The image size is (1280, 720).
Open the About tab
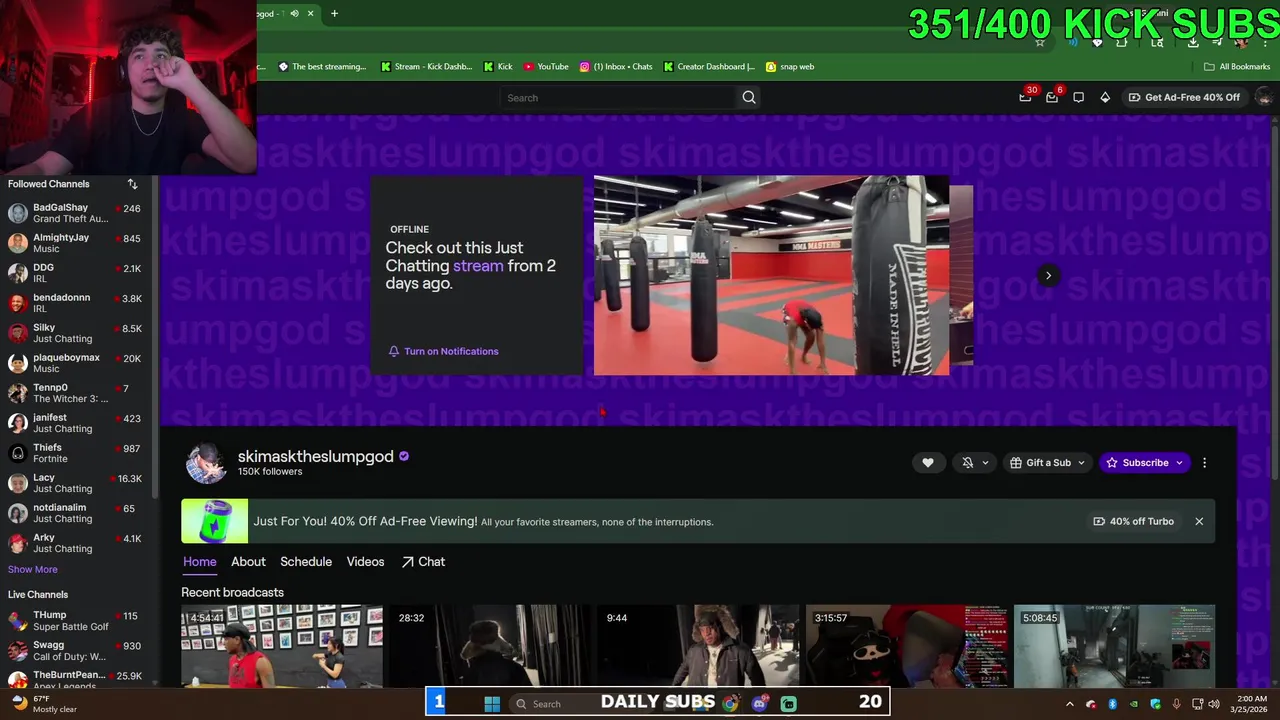pos(248,562)
